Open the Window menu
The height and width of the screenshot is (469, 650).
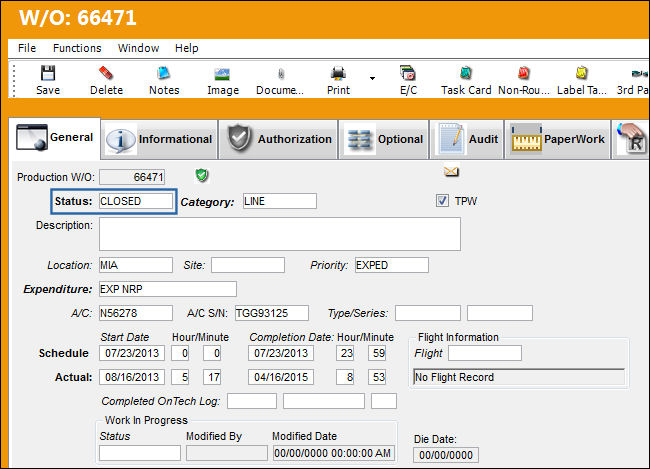point(138,48)
